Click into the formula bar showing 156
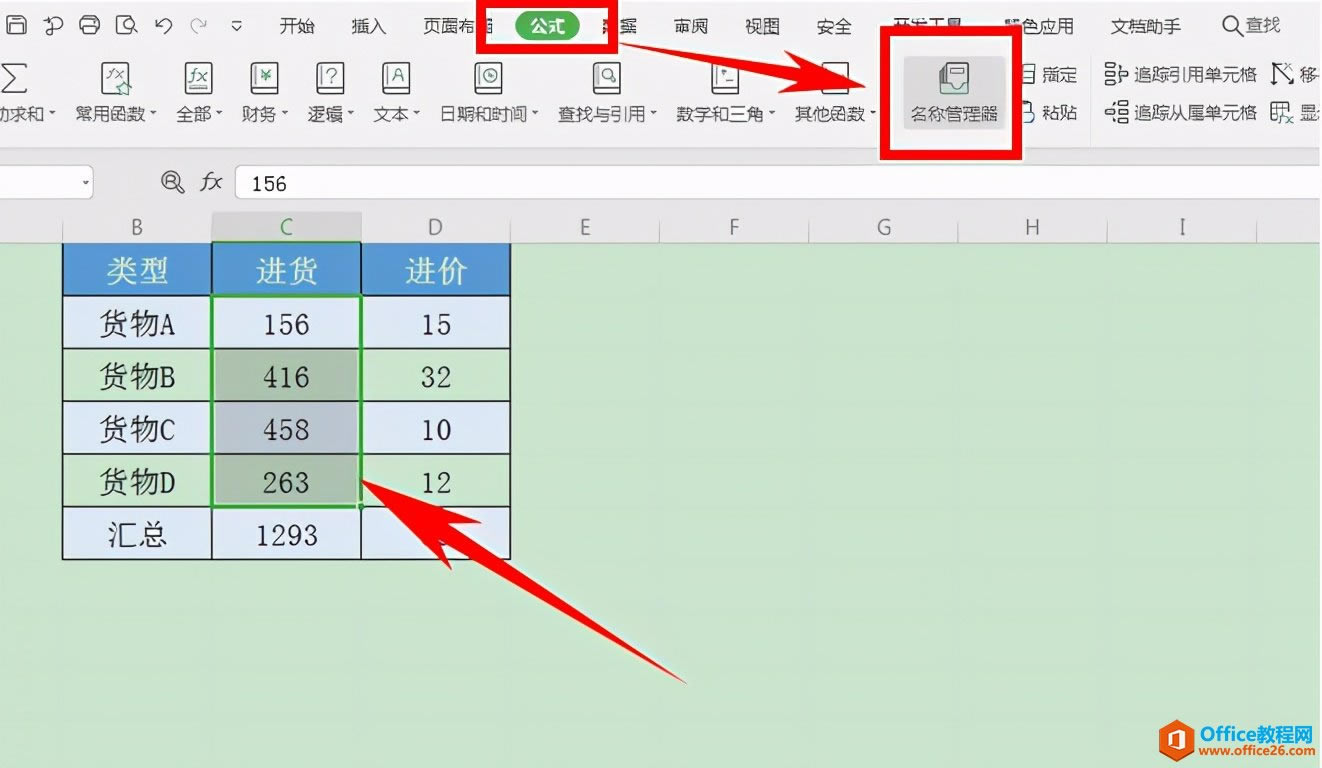The height and width of the screenshot is (768, 1322). click(778, 183)
